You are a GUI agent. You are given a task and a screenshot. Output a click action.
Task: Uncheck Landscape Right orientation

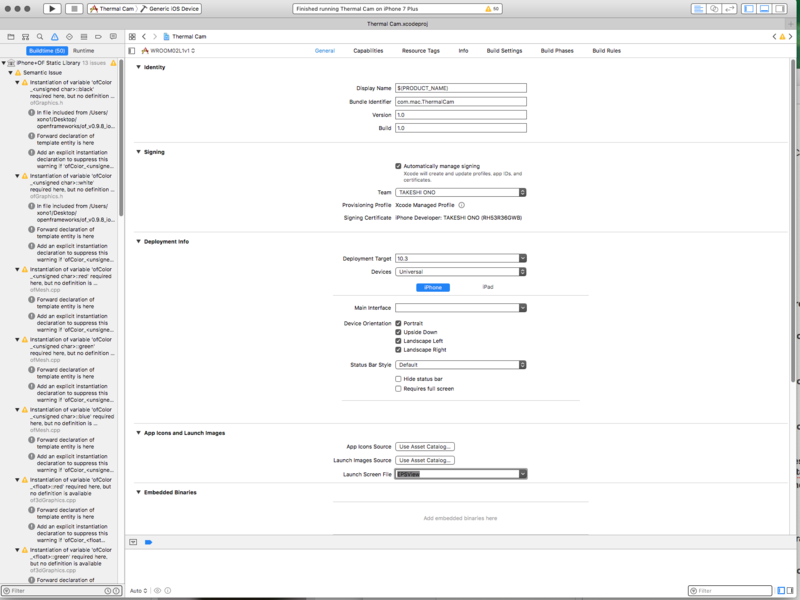coord(398,350)
